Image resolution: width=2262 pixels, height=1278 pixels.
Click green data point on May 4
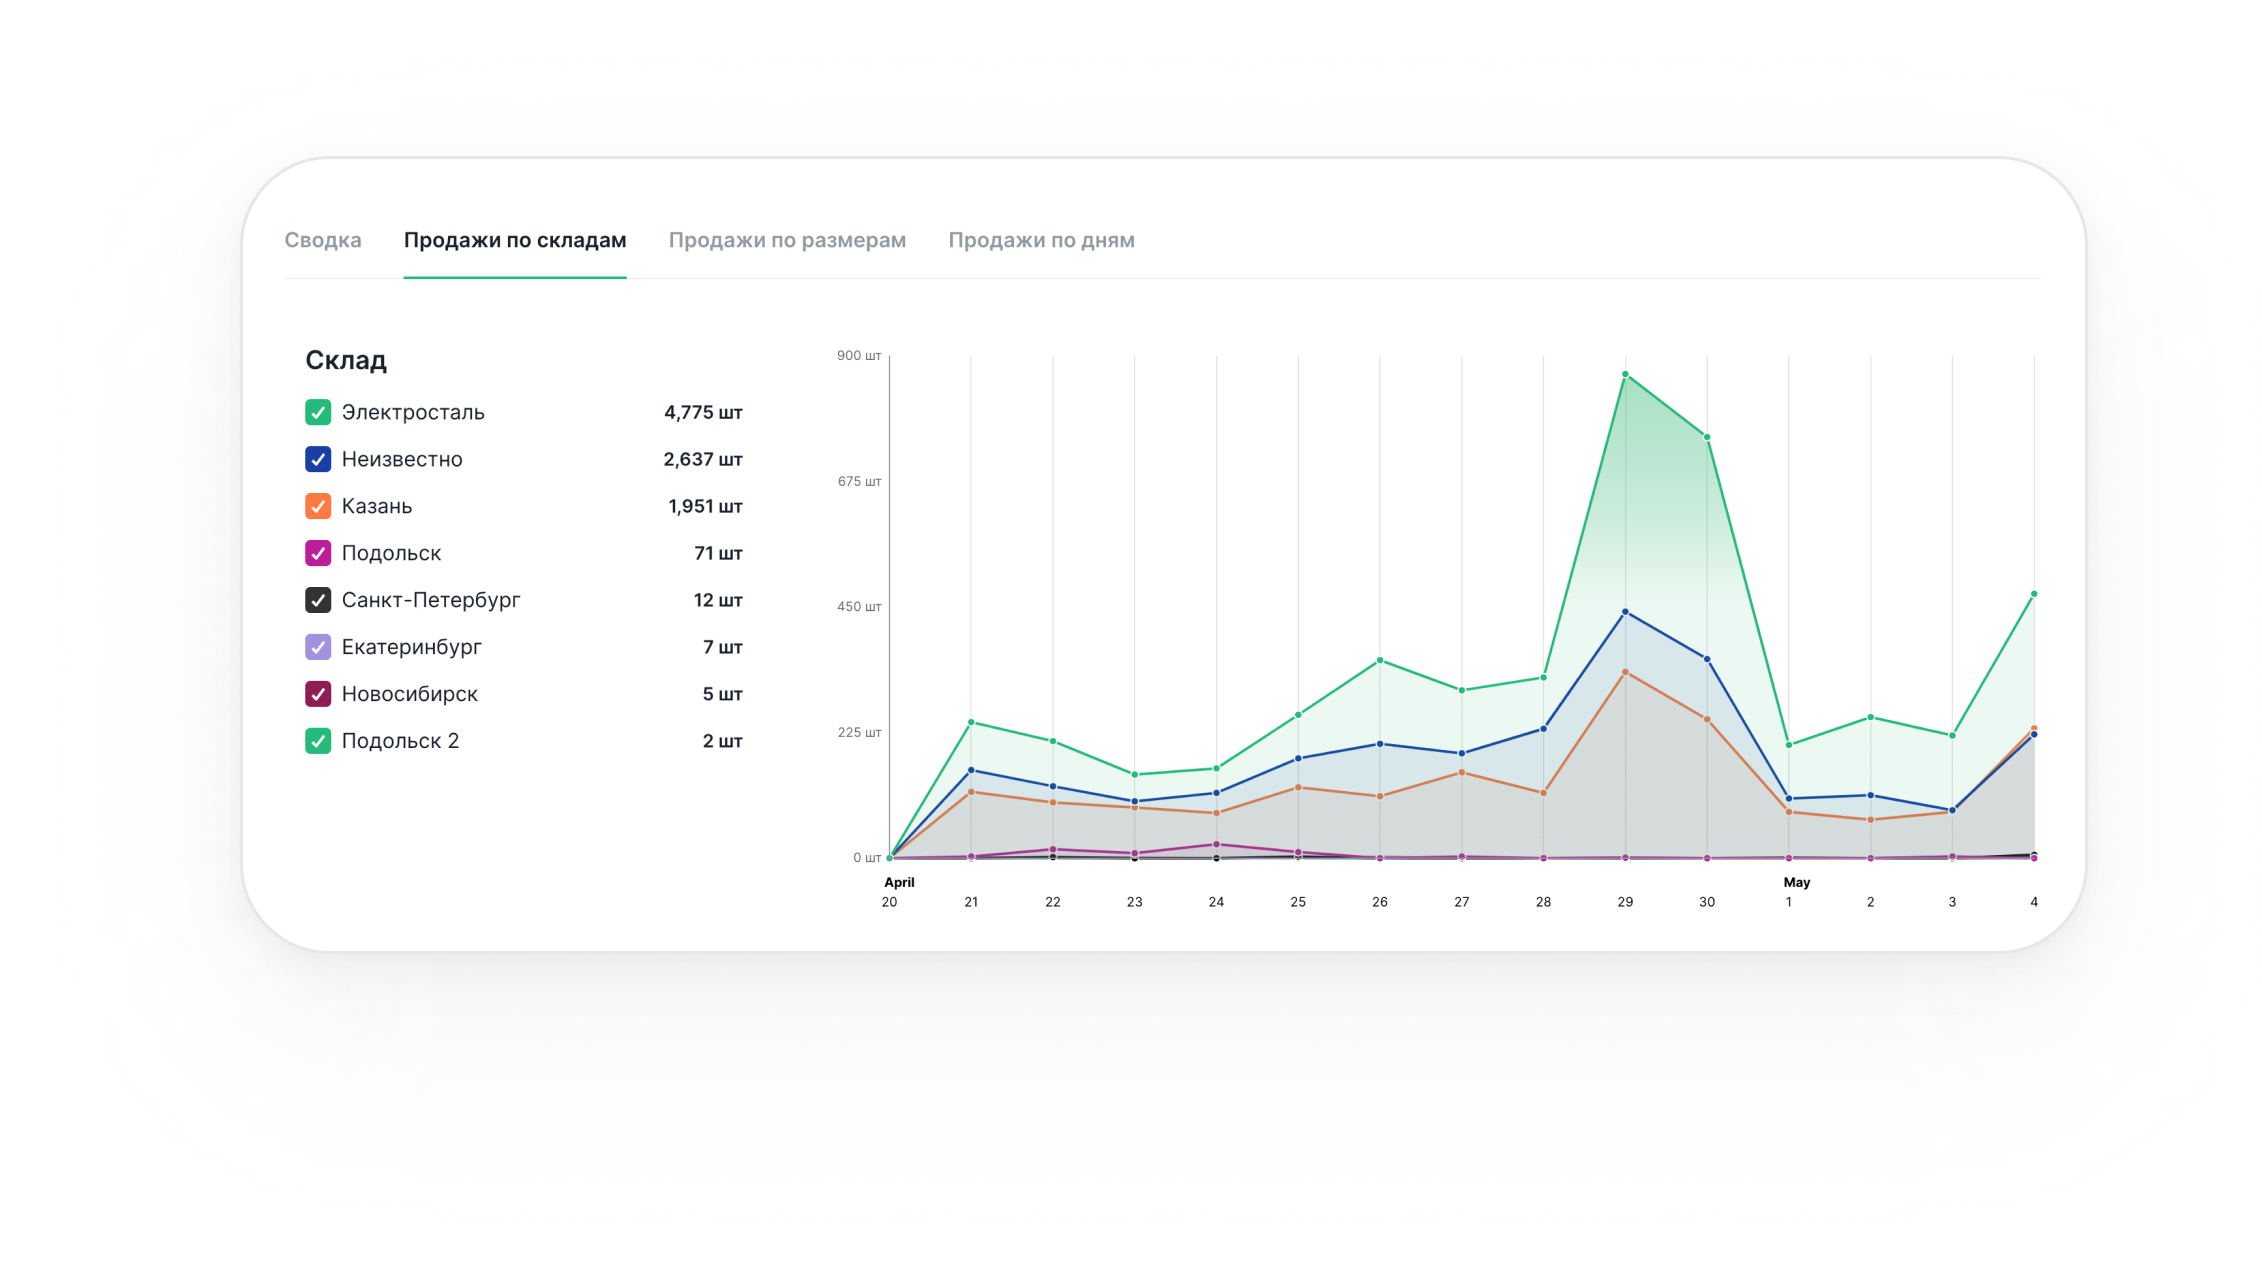[2034, 594]
